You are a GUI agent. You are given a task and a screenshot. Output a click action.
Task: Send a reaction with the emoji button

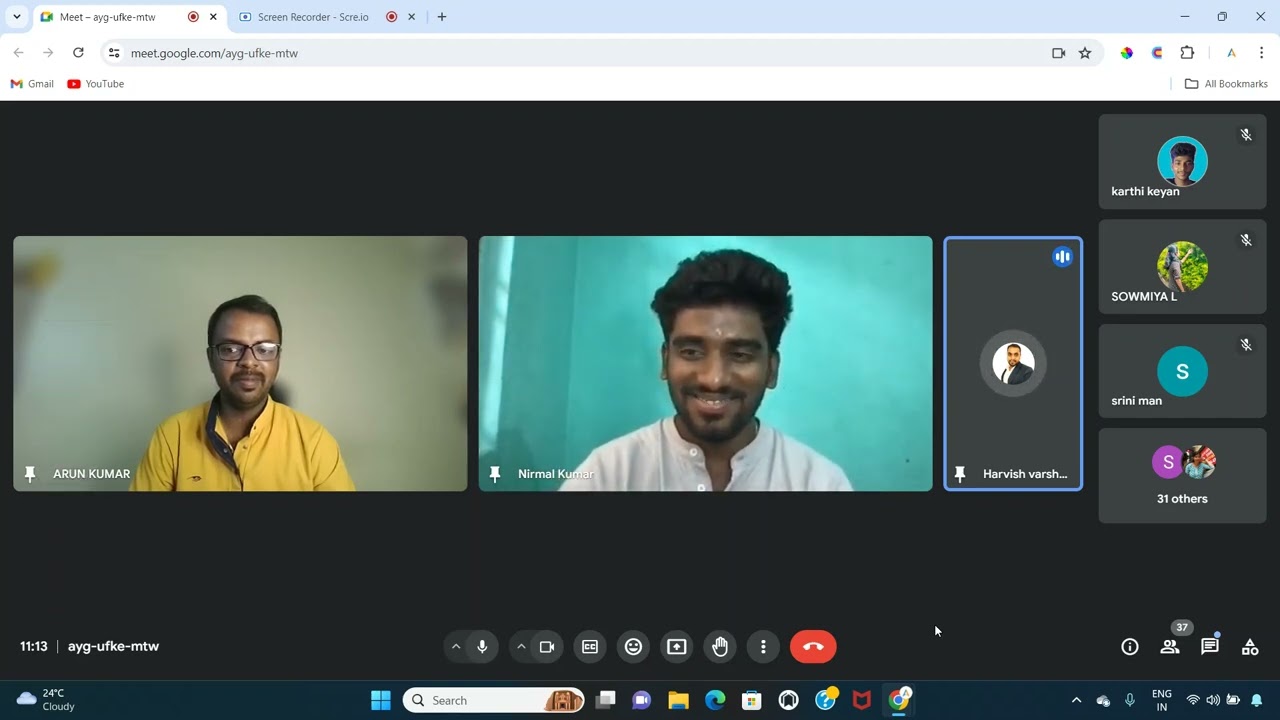click(x=633, y=647)
